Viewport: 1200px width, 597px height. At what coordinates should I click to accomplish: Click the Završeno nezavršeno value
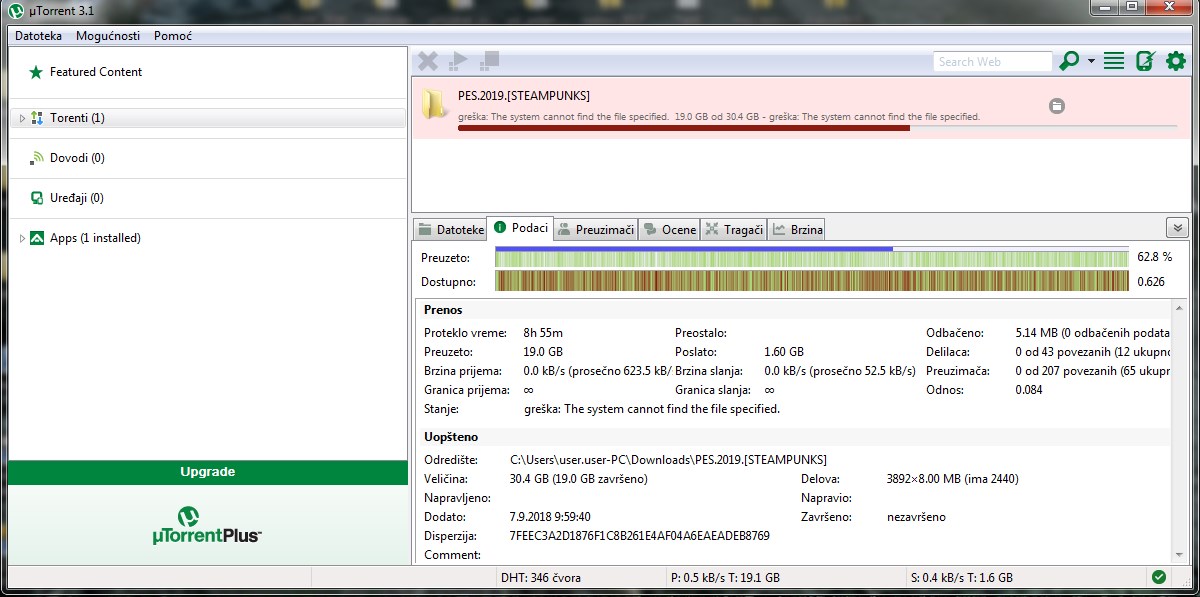916,517
